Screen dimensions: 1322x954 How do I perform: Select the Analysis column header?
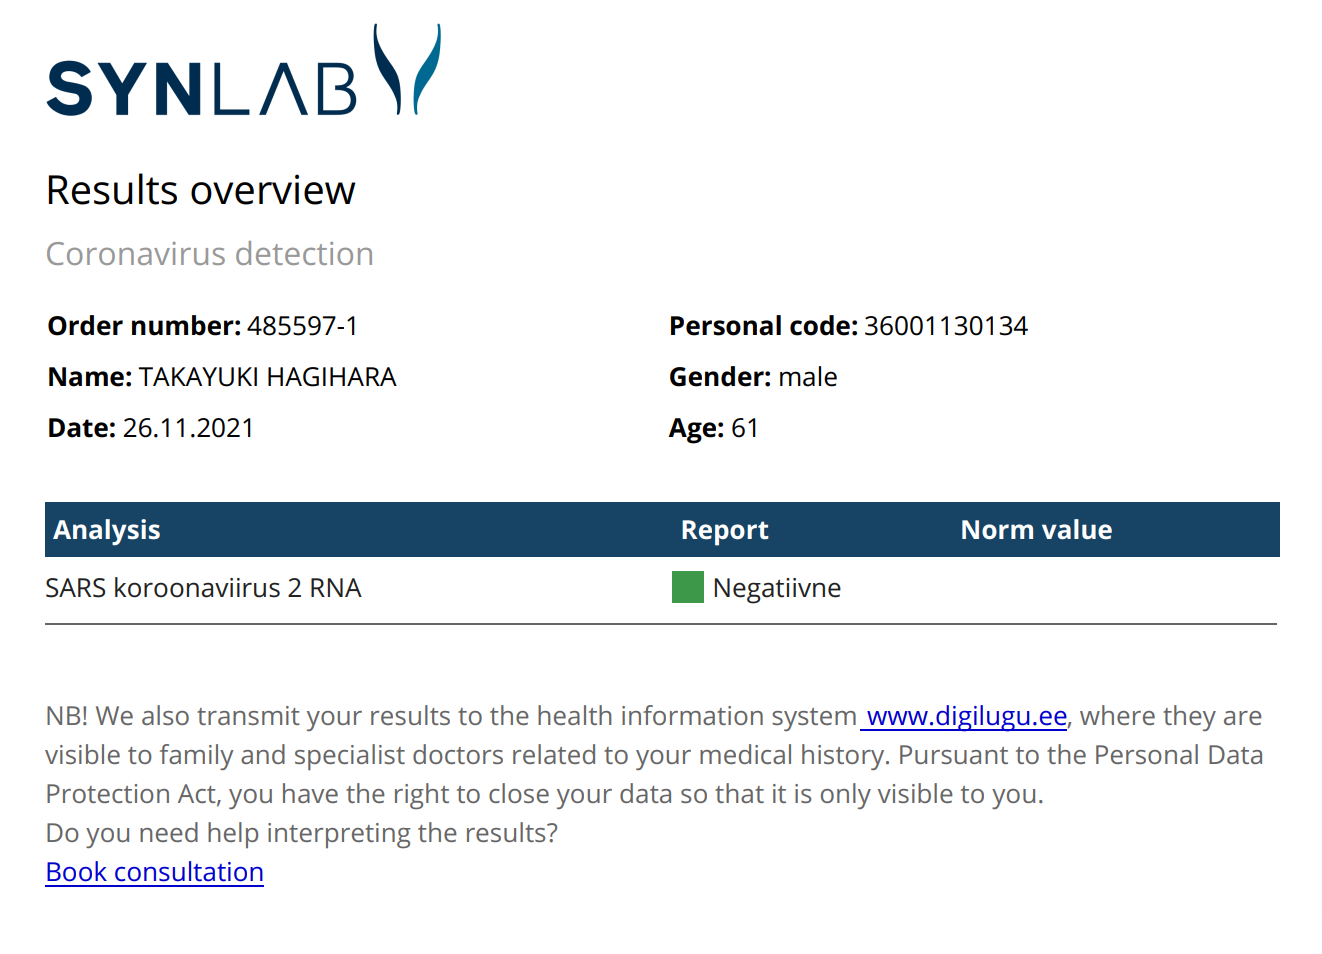tap(107, 530)
